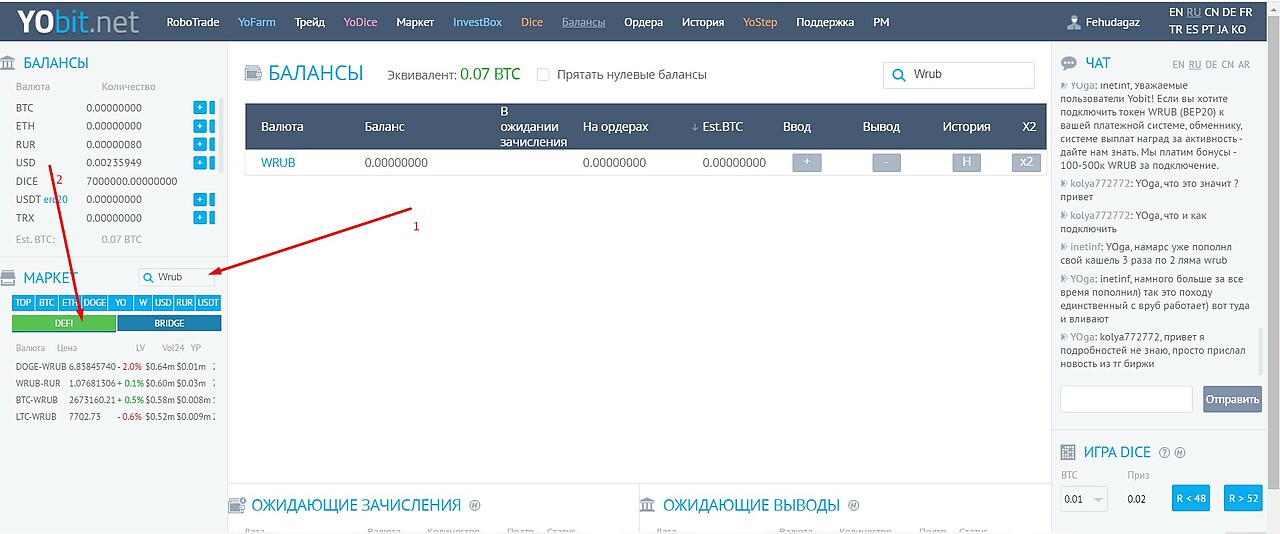This screenshot has height=534, width=1280.
Task: Click the chat bubble icon next to ЧАТ
Action: point(1068,63)
